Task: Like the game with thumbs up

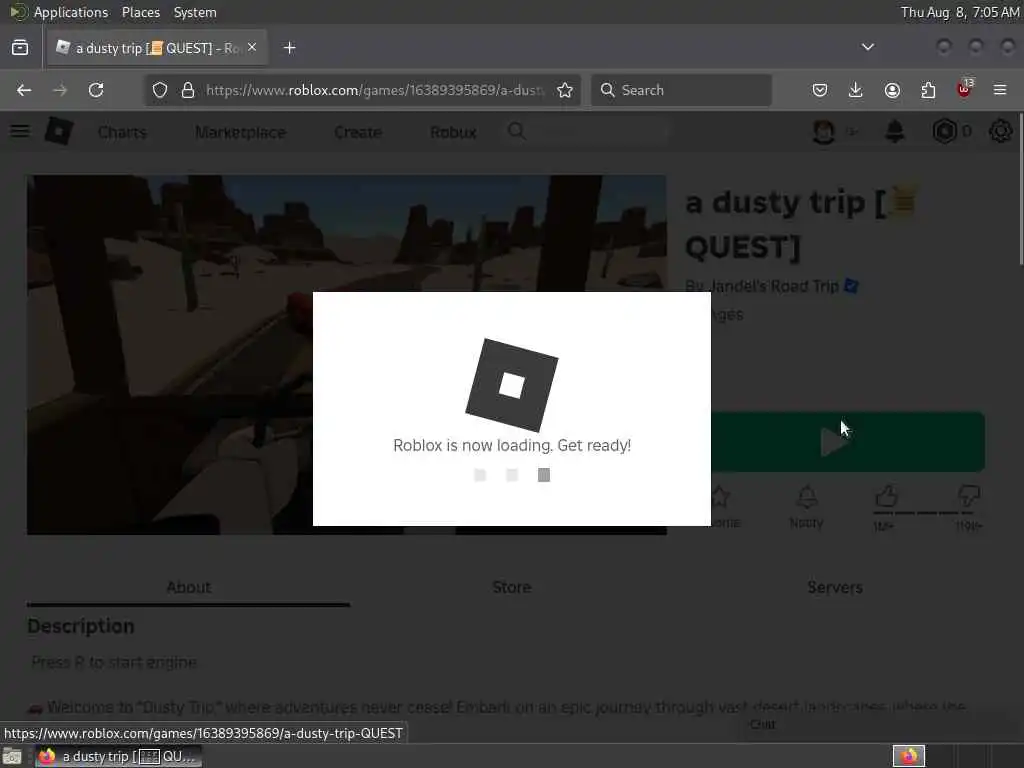Action: point(885,498)
